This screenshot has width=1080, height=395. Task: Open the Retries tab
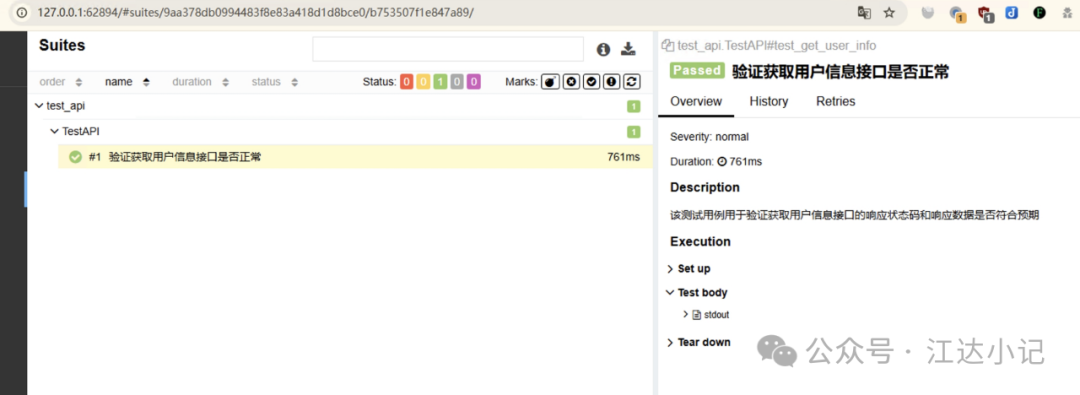tap(835, 101)
